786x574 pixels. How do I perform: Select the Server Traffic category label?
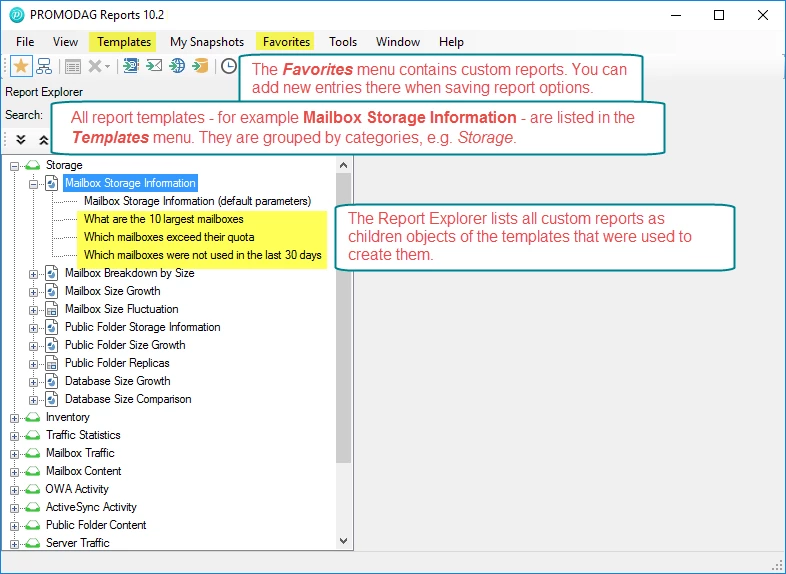78,543
